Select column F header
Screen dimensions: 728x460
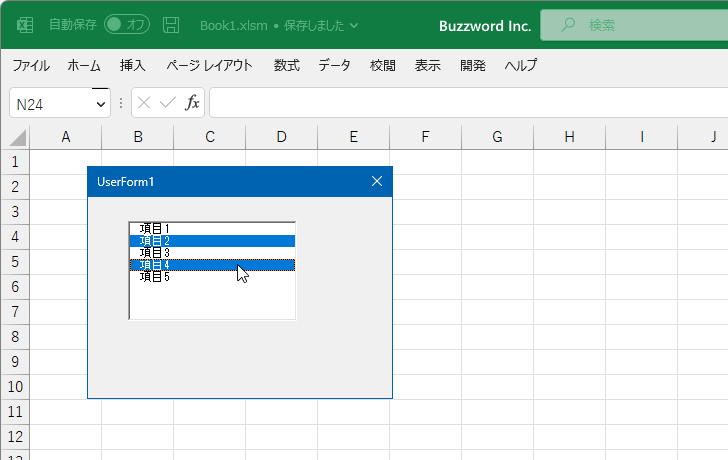(x=426, y=137)
